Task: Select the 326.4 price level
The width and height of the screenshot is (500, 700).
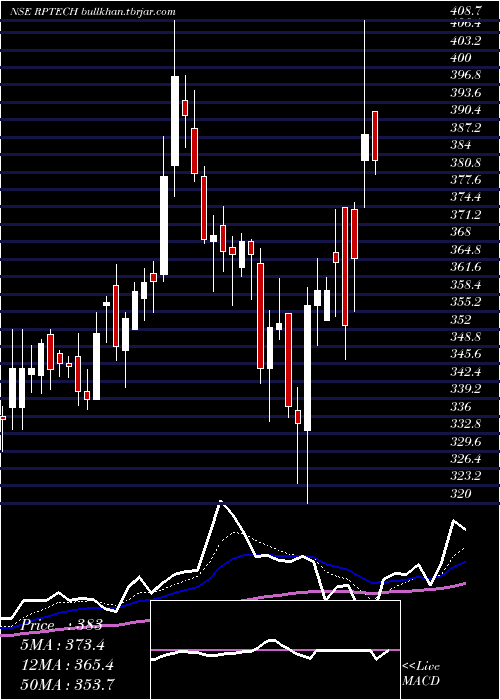Action: click(466, 459)
